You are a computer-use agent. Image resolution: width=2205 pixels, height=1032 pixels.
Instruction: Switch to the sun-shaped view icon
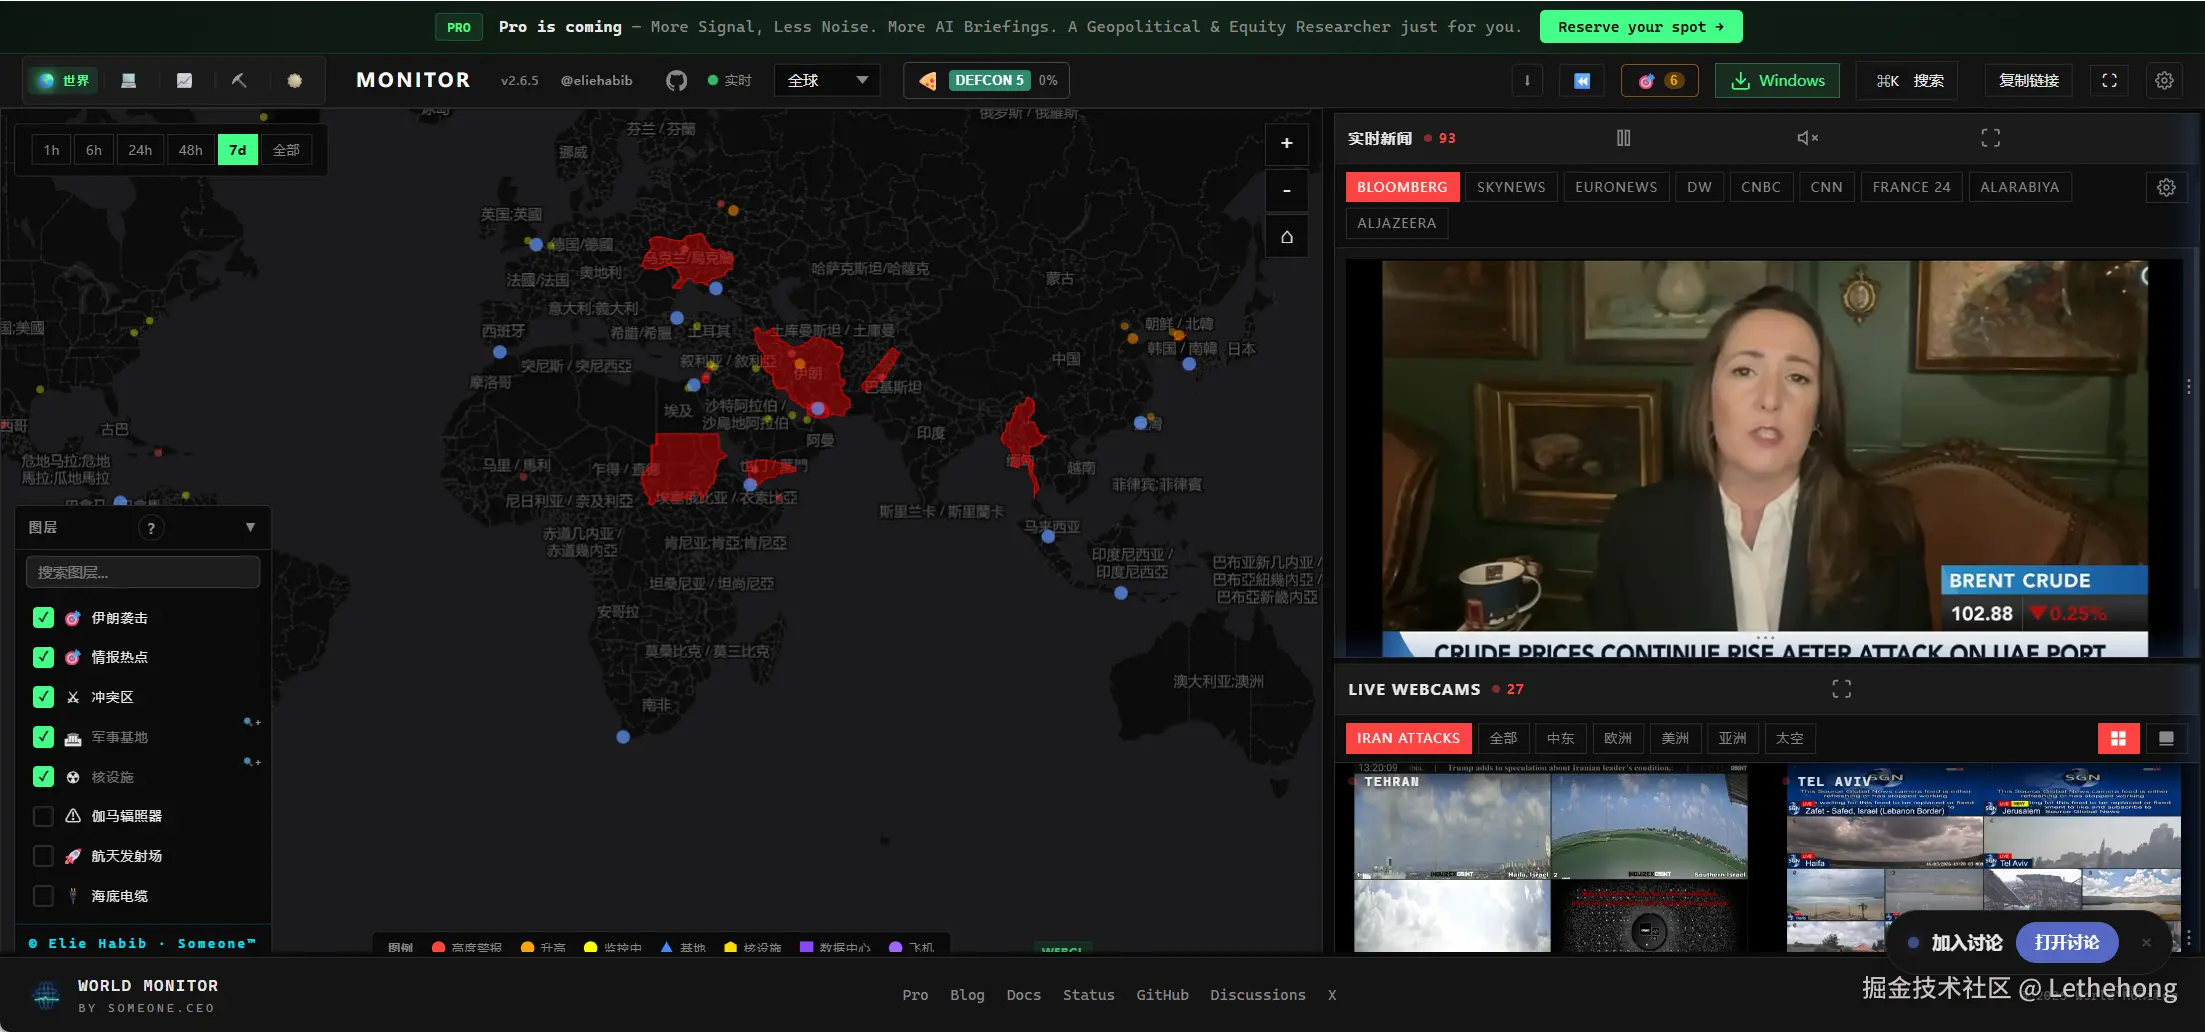tap(294, 81)
